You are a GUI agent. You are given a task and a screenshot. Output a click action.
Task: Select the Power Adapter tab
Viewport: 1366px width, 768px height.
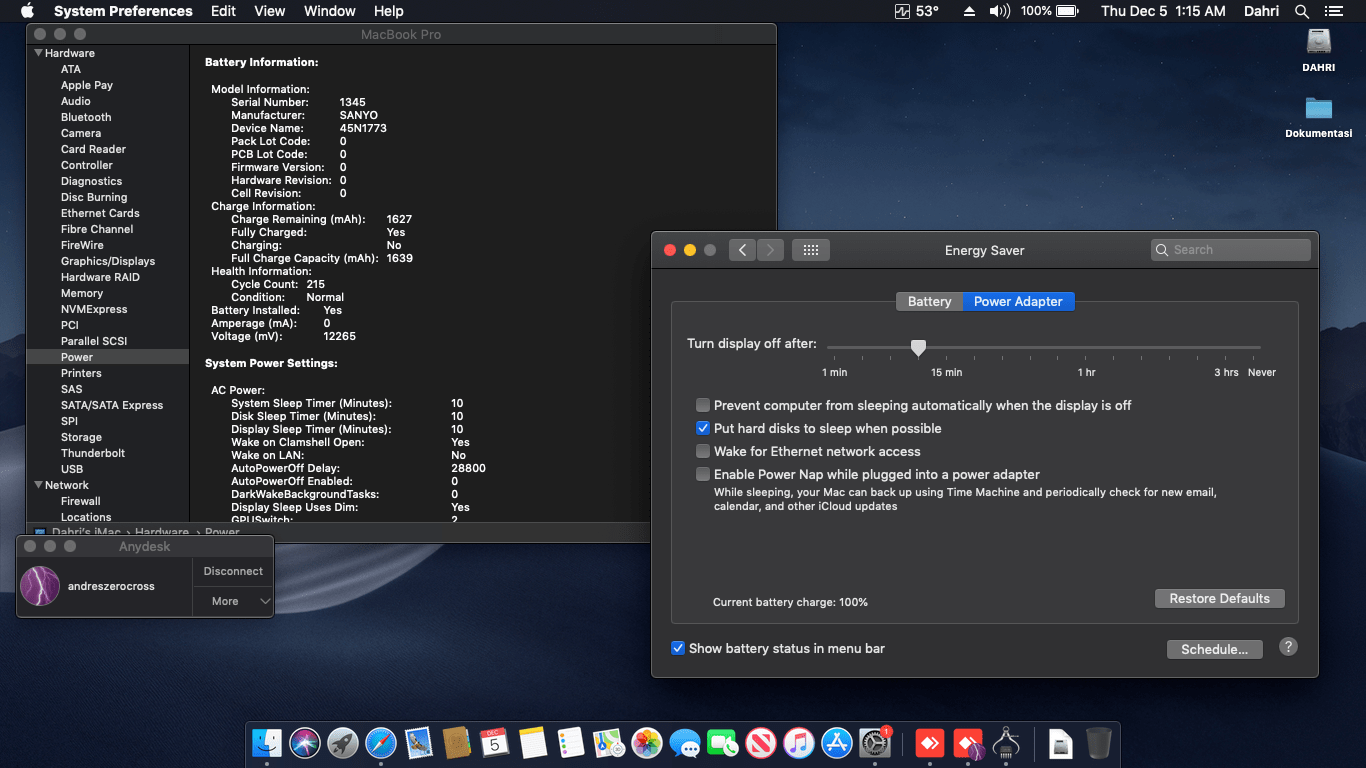click(1018, 301)
